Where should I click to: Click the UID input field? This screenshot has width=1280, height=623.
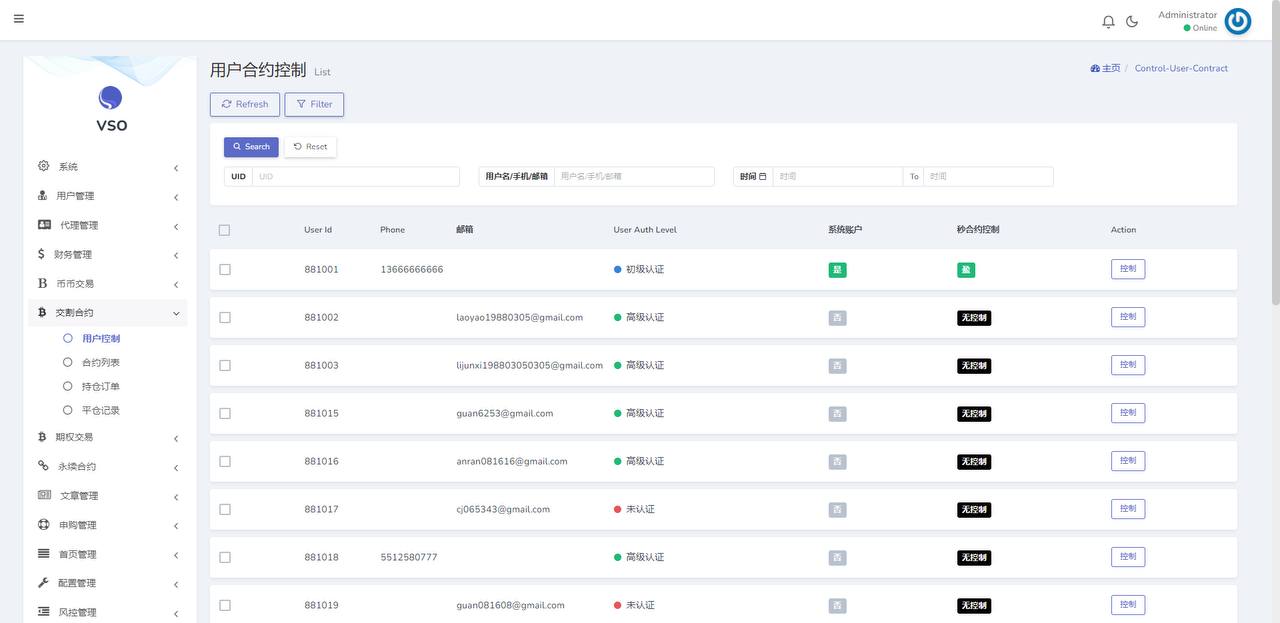[x=355, y=177]
